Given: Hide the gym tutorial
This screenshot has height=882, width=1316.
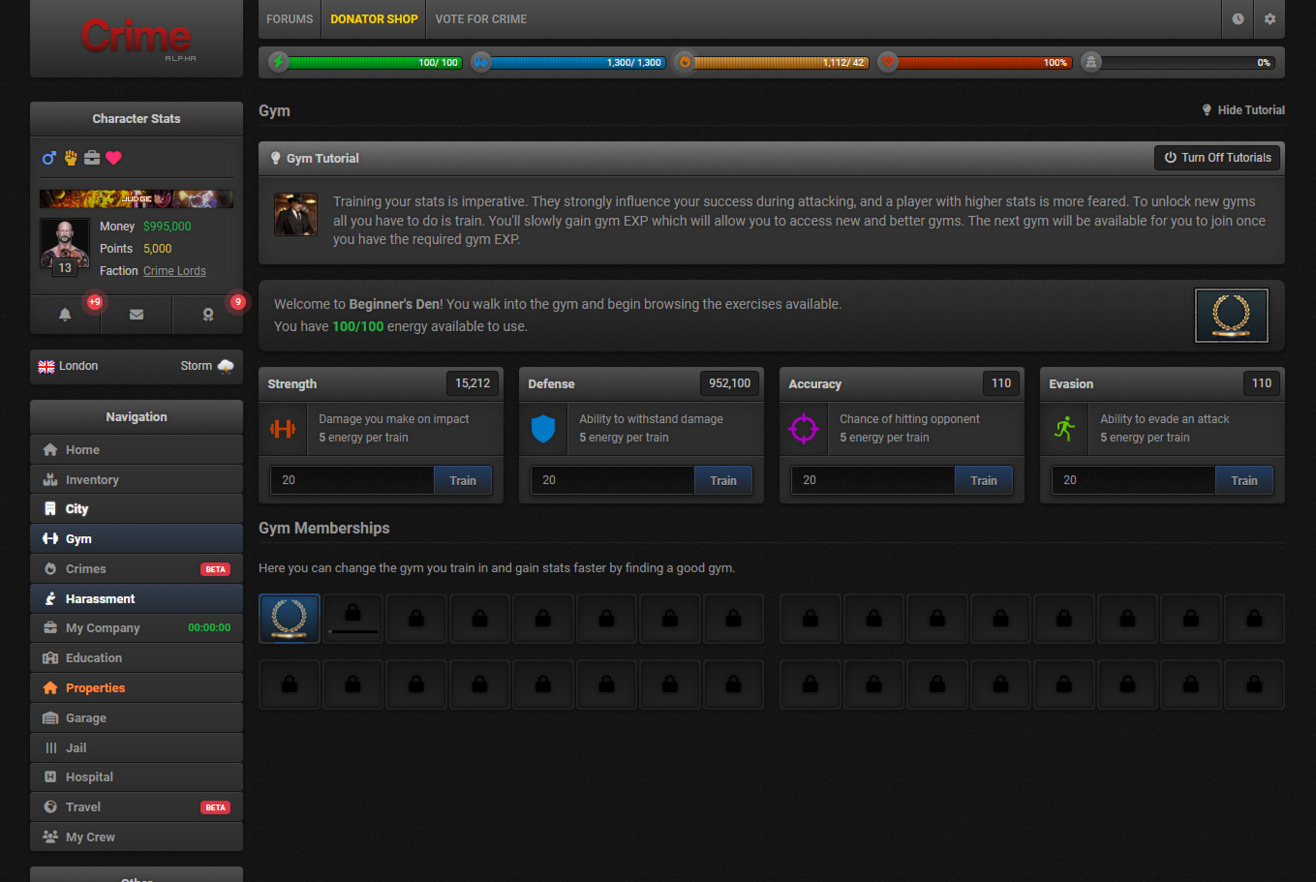Looking at the screenshot, I should 1243,110.
